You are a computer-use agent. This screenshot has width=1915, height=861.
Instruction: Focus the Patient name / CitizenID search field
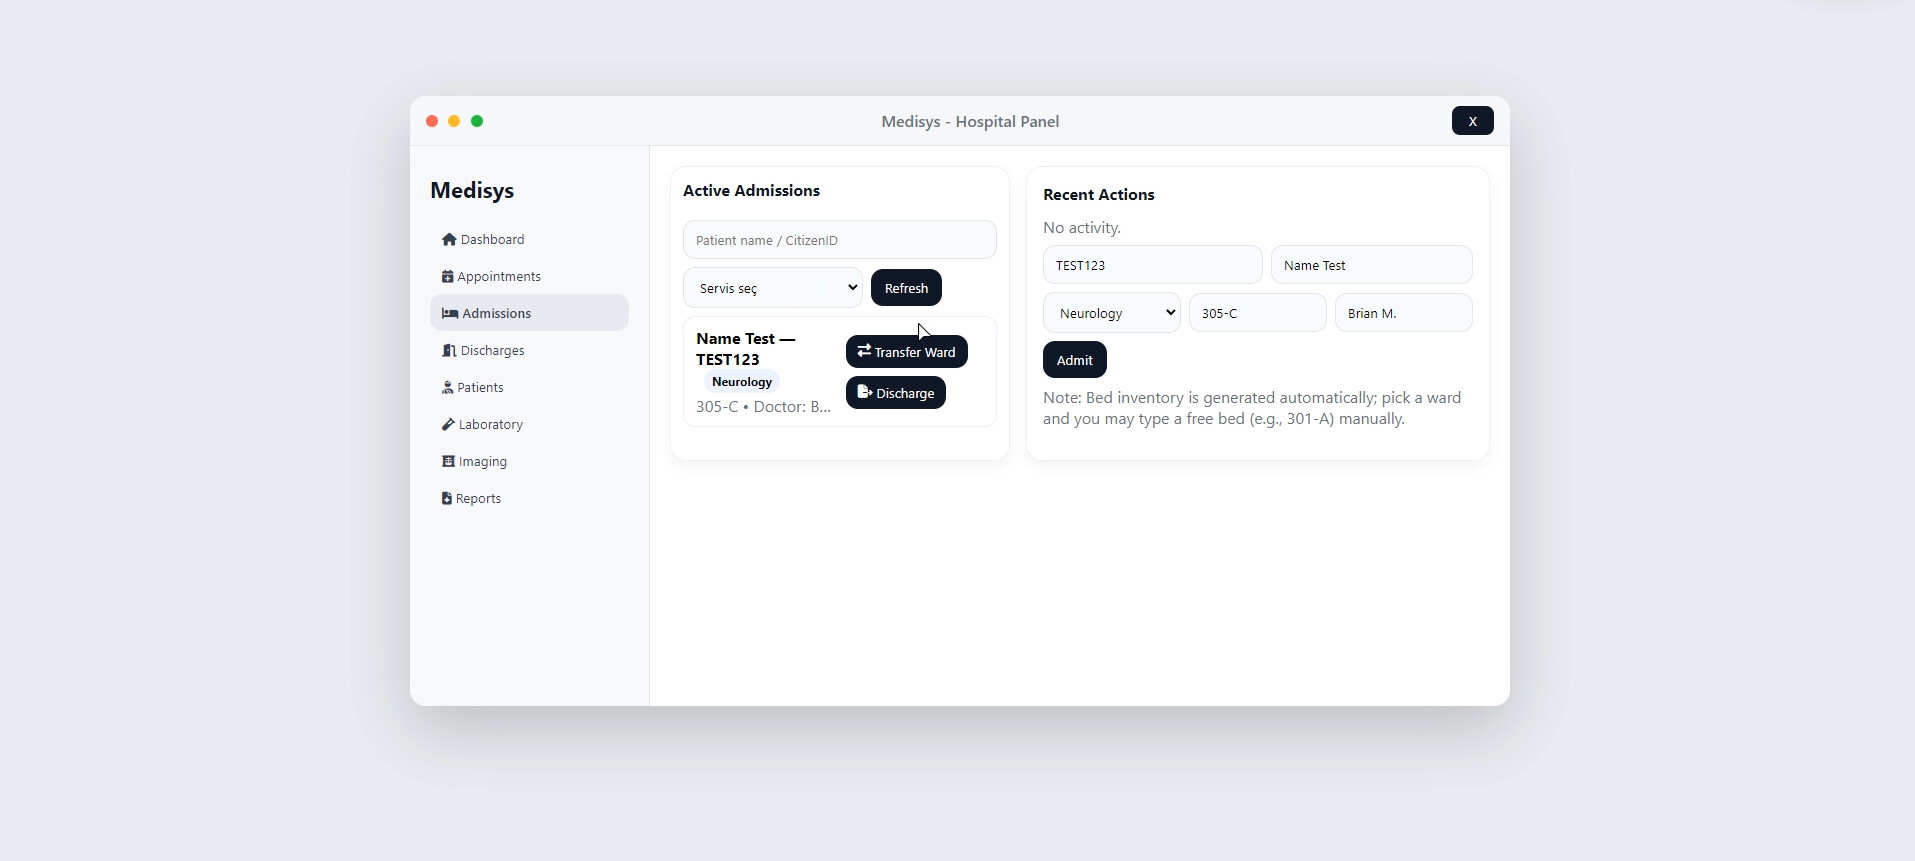(x=840, y=240)
